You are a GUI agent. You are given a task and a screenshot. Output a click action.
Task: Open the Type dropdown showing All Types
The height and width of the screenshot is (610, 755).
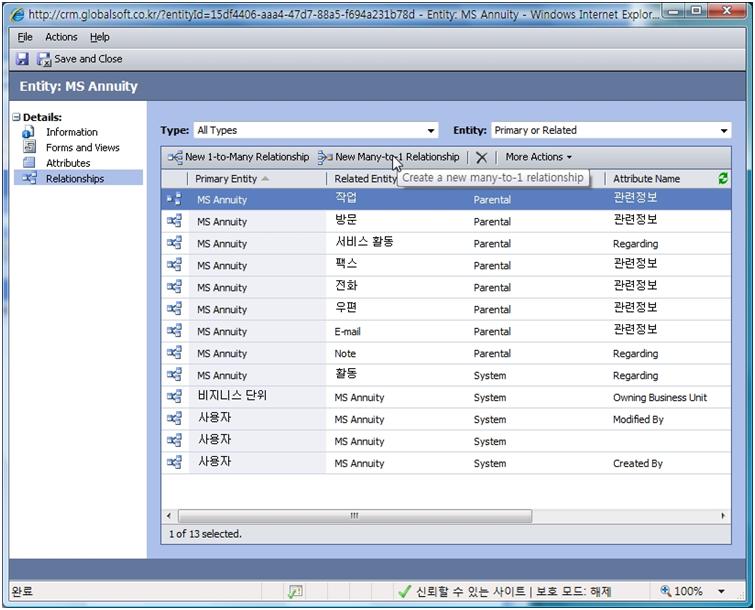coord(316,130)
